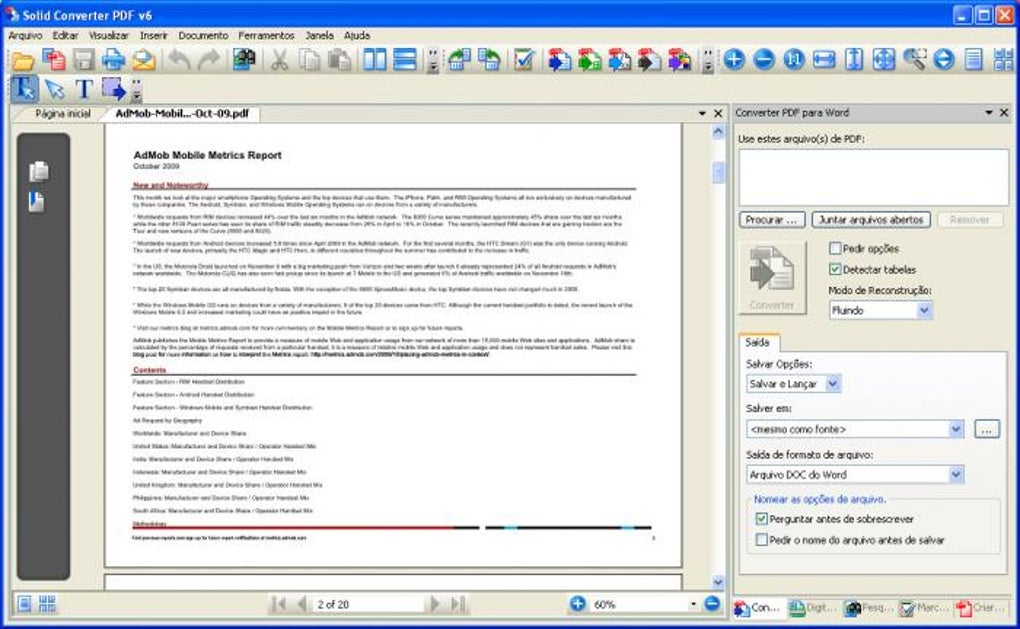
Task: Click the browse ellipsis button
Action: pyautogui.click(x=986, y=429)
